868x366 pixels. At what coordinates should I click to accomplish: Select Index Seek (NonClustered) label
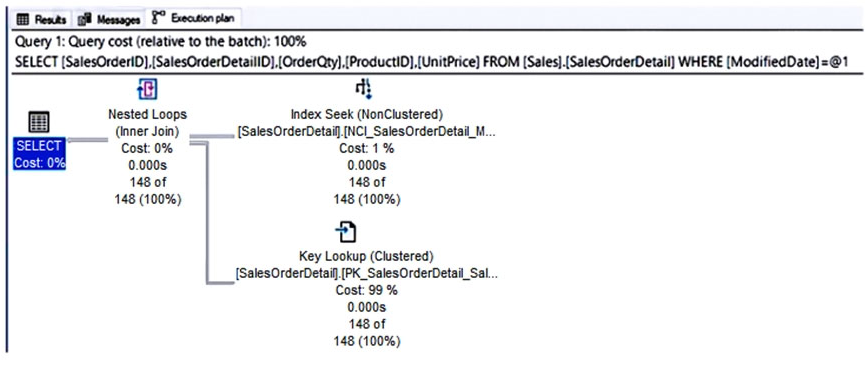(x=367, y=115)
